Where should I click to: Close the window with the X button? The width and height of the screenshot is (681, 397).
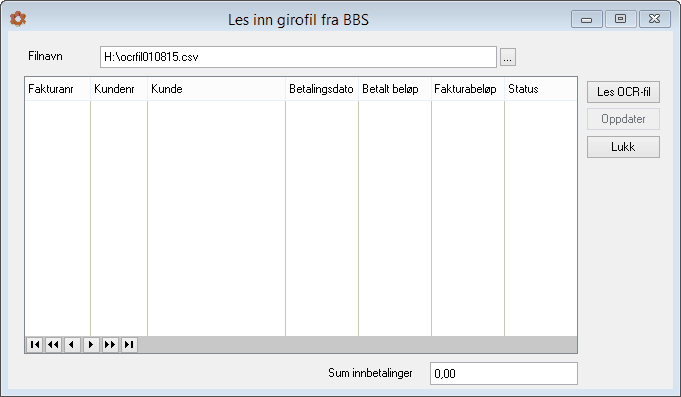coord(655,19)
